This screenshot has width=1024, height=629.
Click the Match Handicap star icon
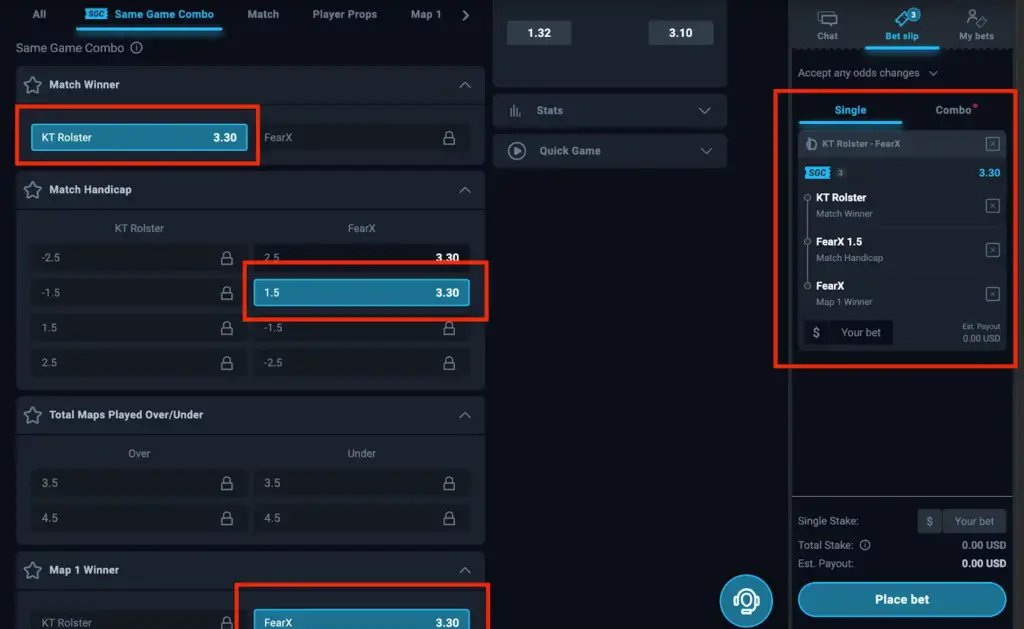[33, 190]
